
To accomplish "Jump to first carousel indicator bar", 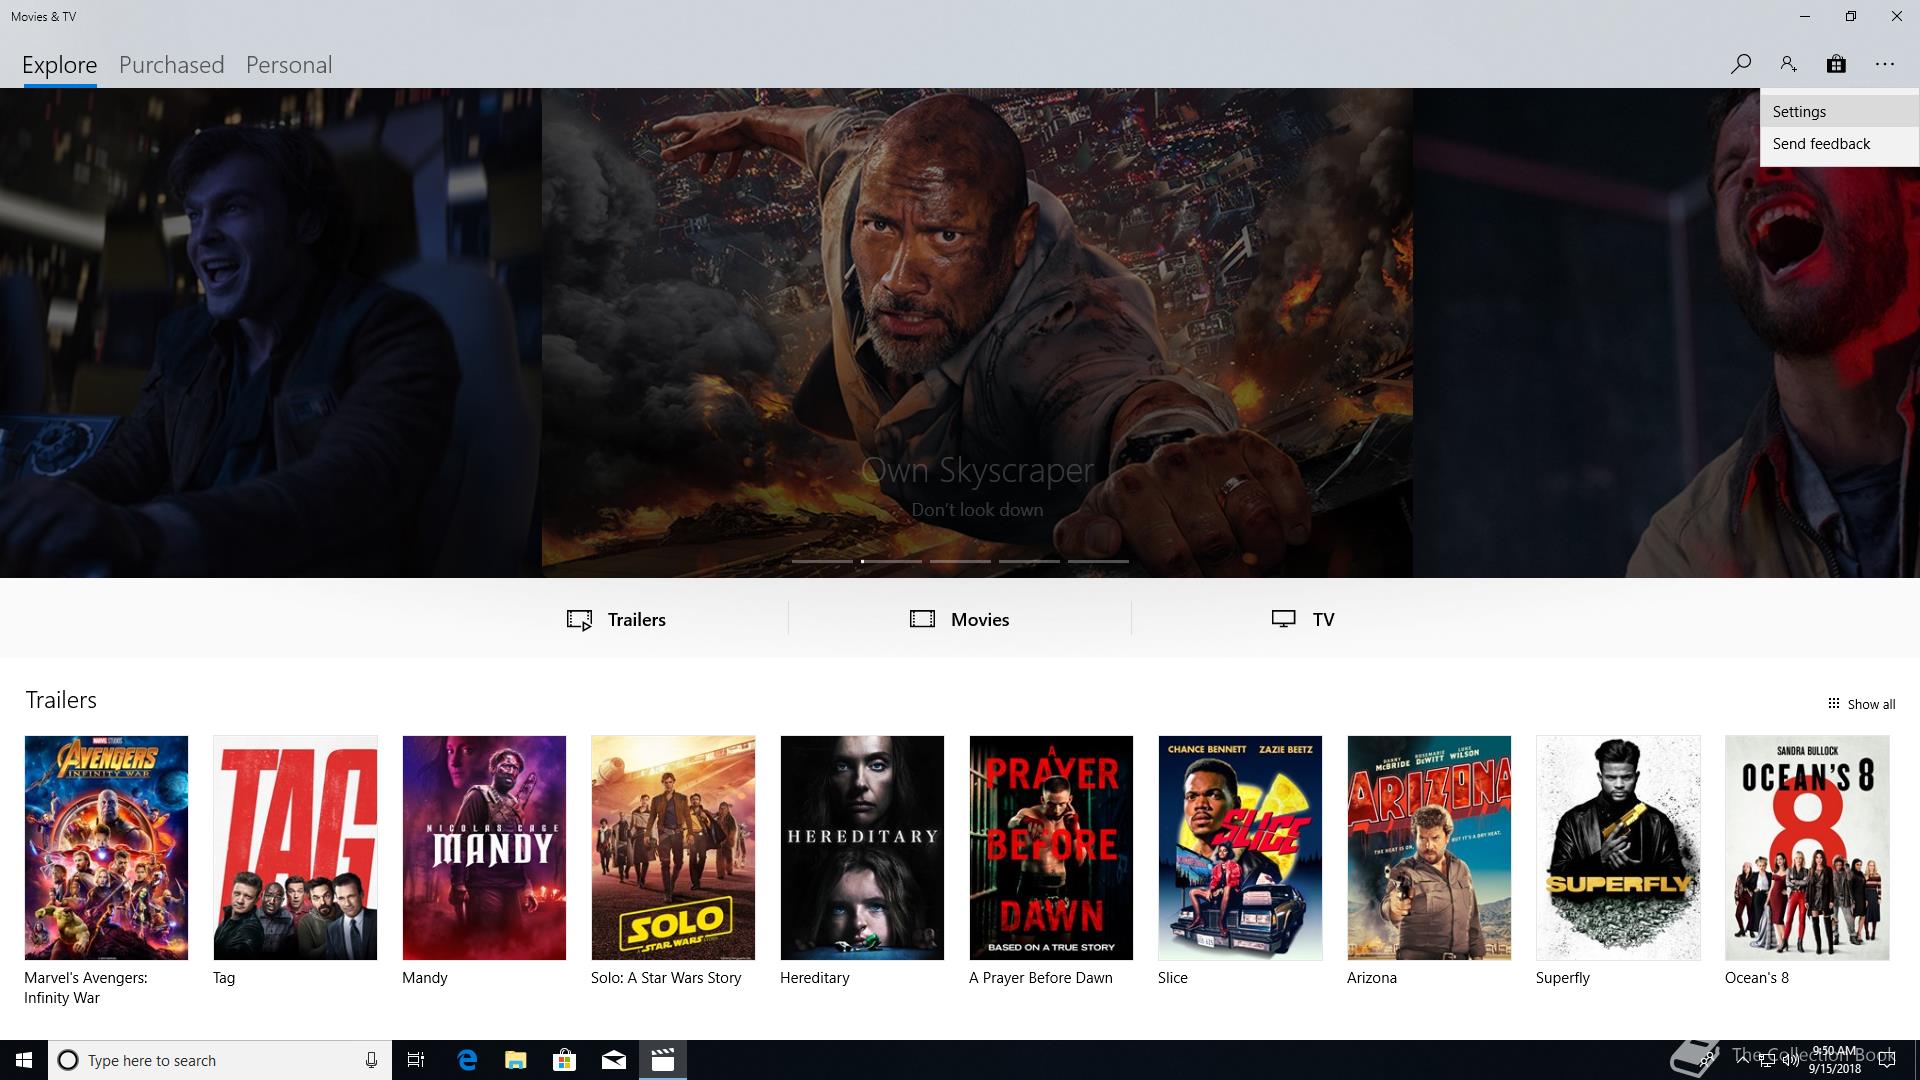I will click(822, 561).
